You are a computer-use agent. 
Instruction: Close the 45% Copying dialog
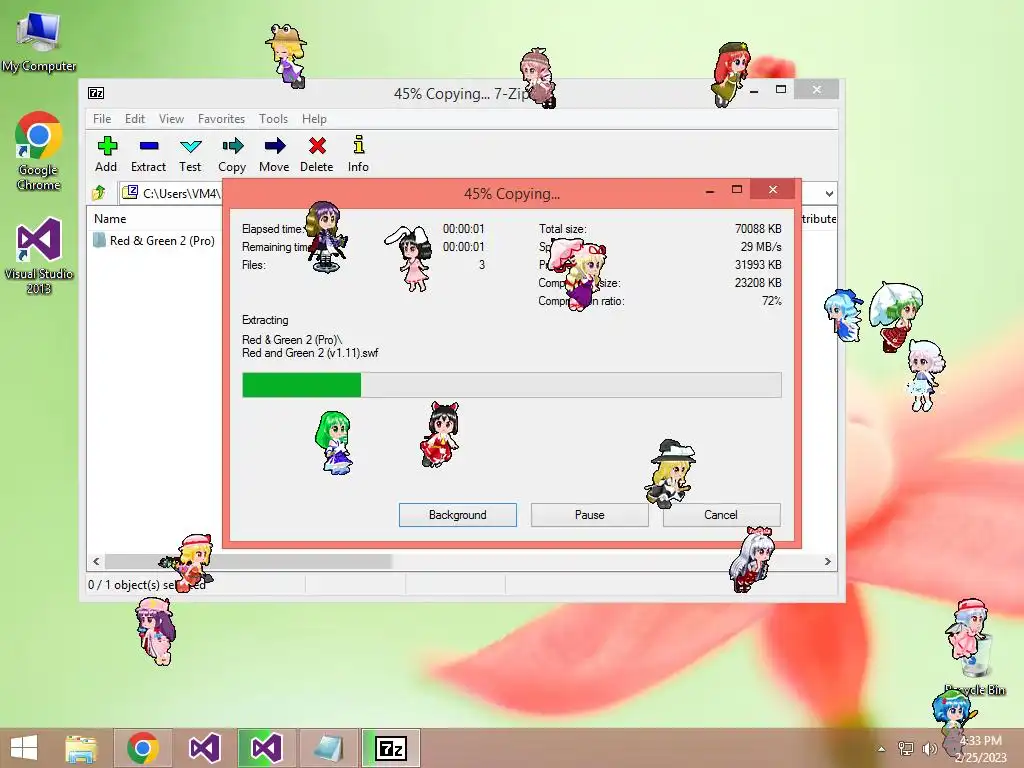pos(773,189)
